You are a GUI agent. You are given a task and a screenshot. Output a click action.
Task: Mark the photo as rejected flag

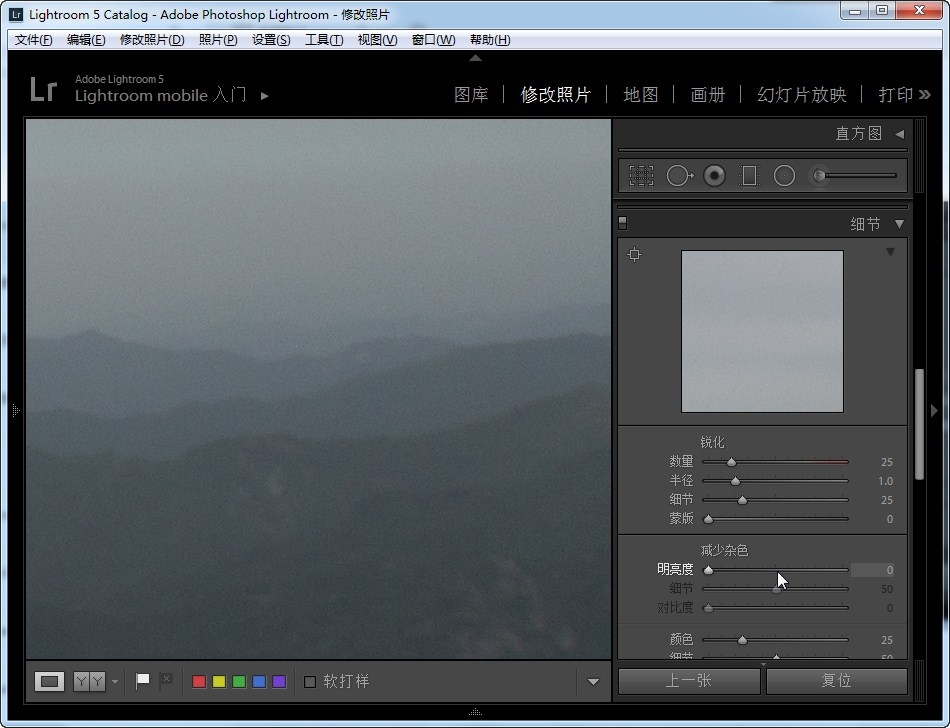[x=166, y=681]
